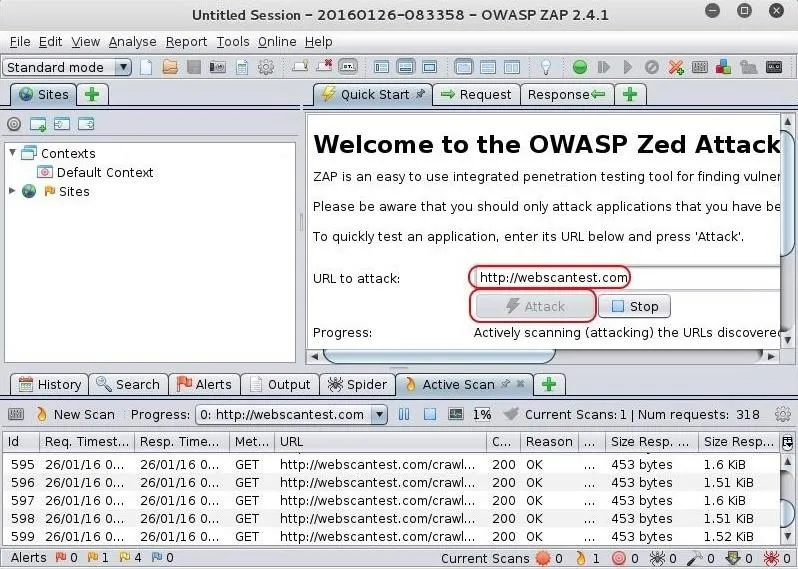Open the File menu
Image resolution: width=798 pixels, height=569 pixels.
[20, 42]
